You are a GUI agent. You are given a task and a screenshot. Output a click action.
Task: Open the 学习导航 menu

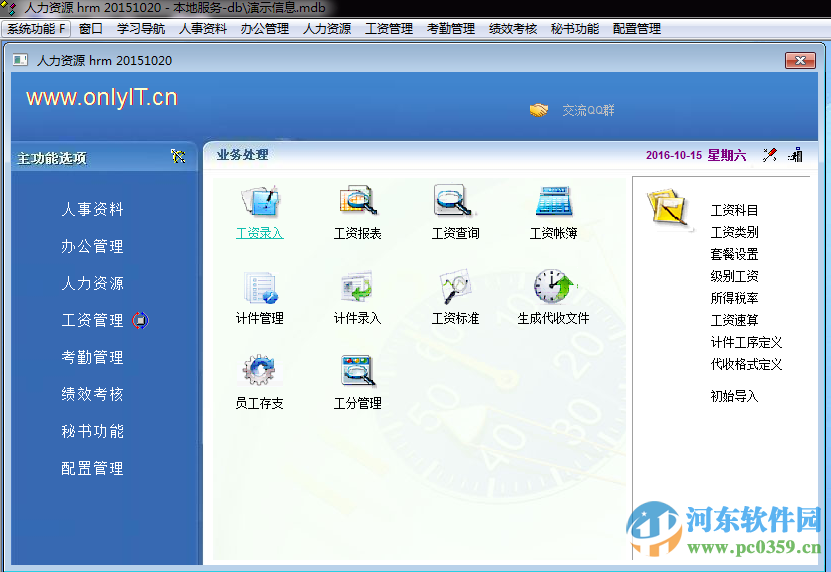(141, 29)
